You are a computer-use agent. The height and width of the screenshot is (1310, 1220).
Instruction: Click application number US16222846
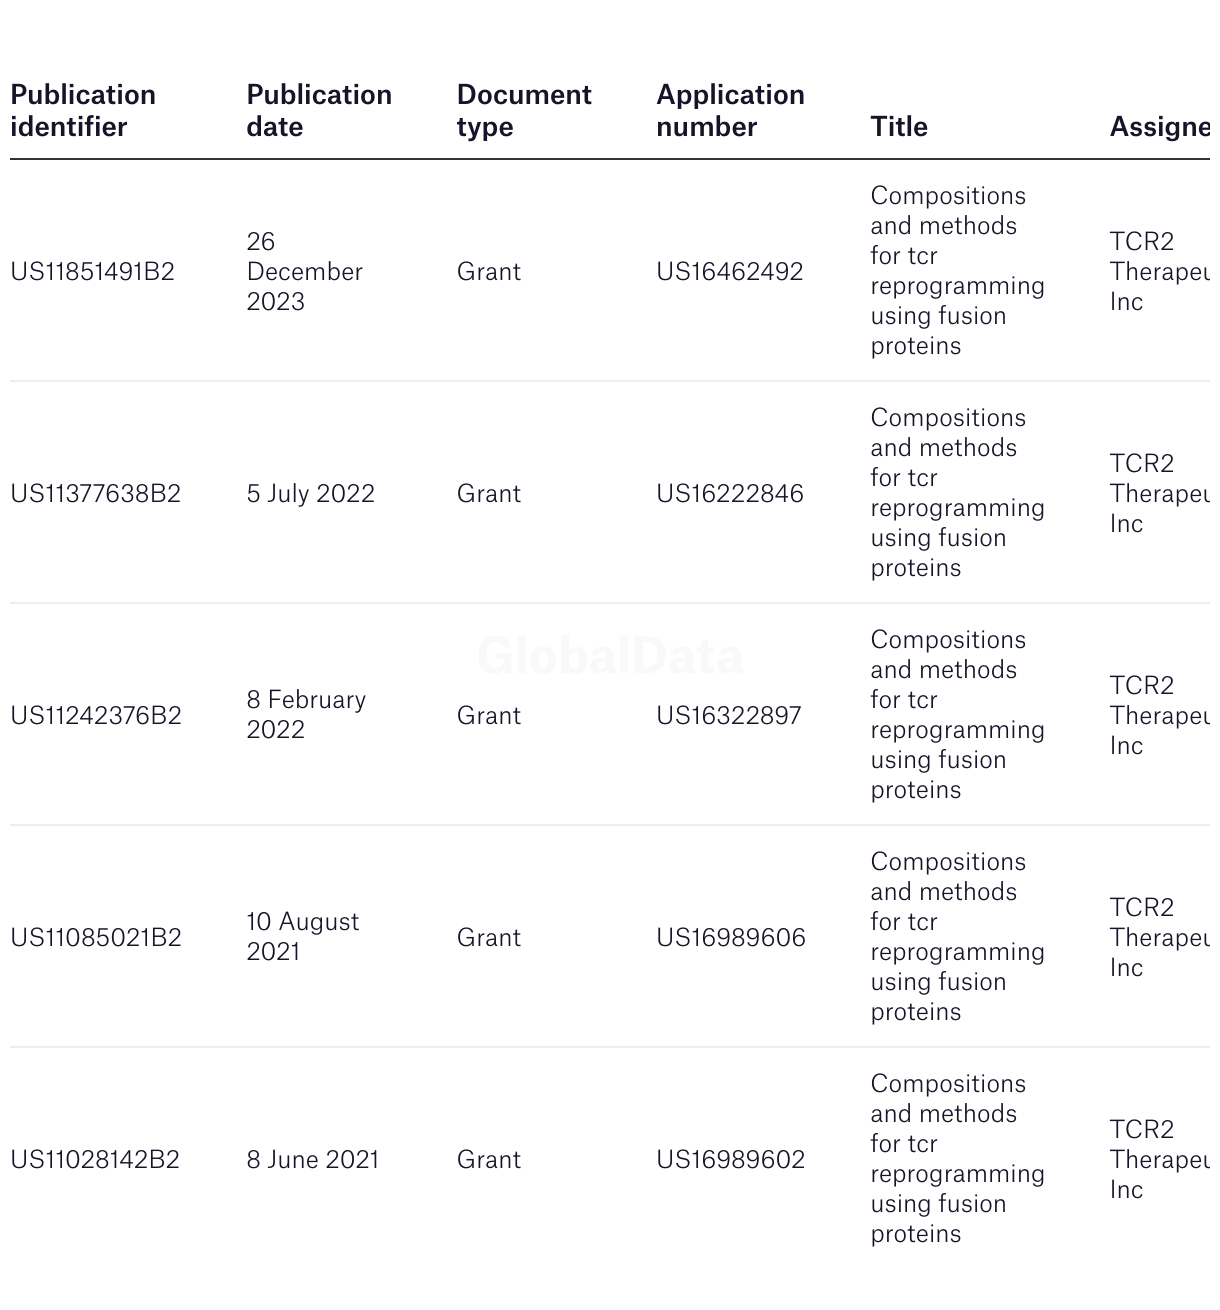tap(730, 494)
